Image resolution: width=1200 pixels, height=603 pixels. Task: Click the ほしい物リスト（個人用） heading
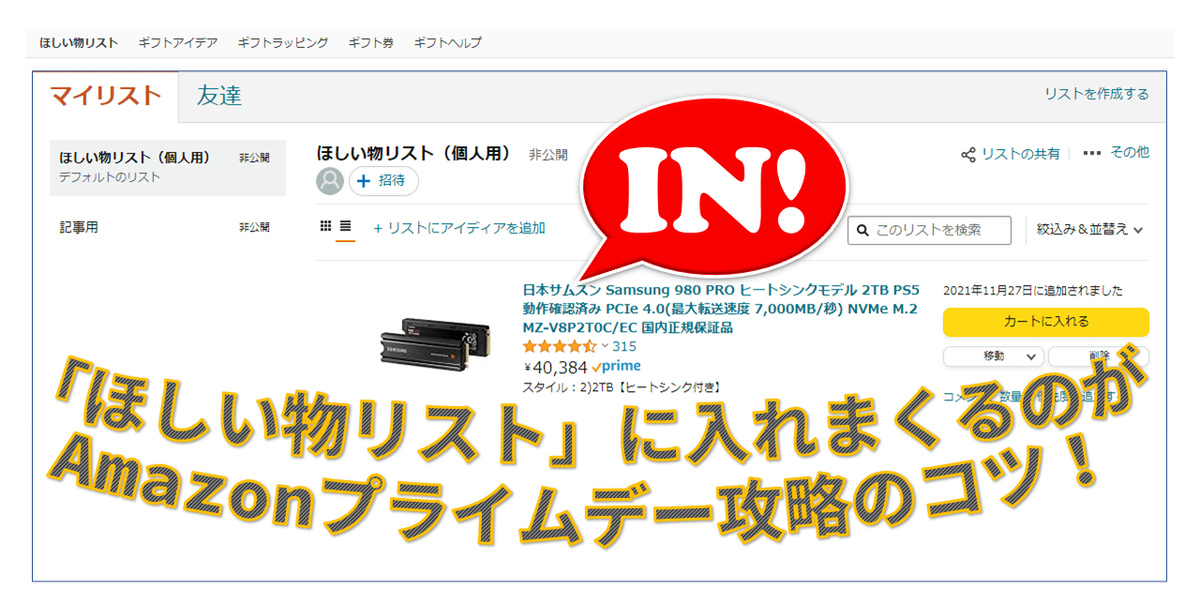(x=414, y=153)
